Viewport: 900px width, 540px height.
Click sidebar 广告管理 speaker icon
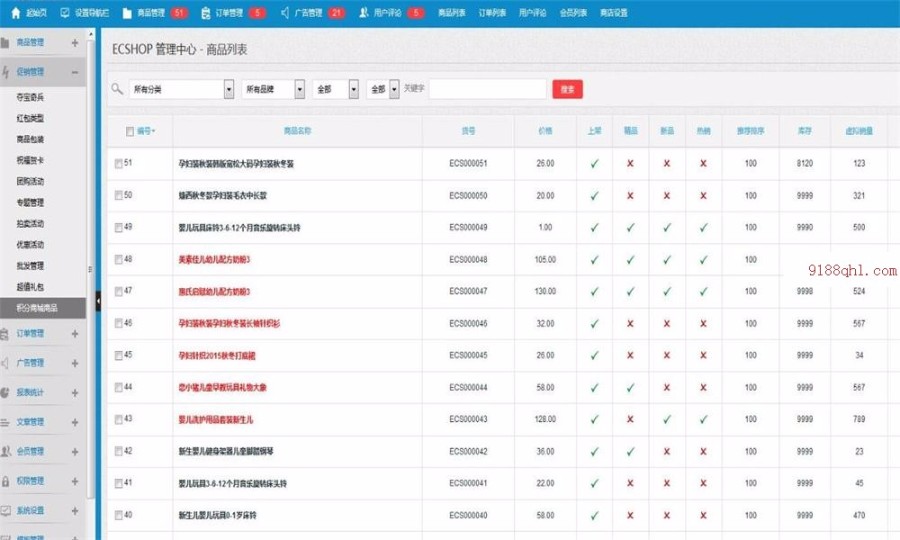tap(5, 363)
